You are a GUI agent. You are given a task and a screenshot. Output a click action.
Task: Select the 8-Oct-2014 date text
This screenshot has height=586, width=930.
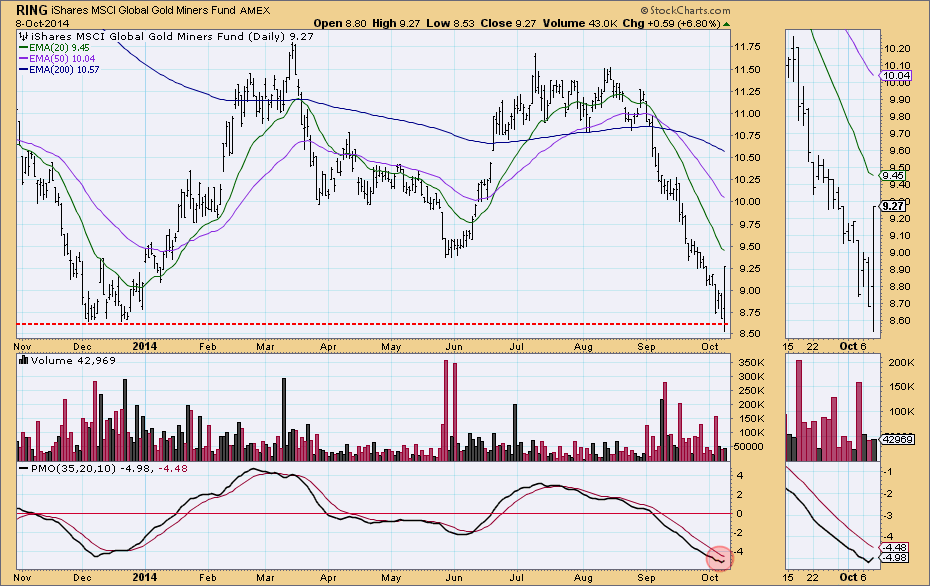pyautogui.click(x=42, y=24)
